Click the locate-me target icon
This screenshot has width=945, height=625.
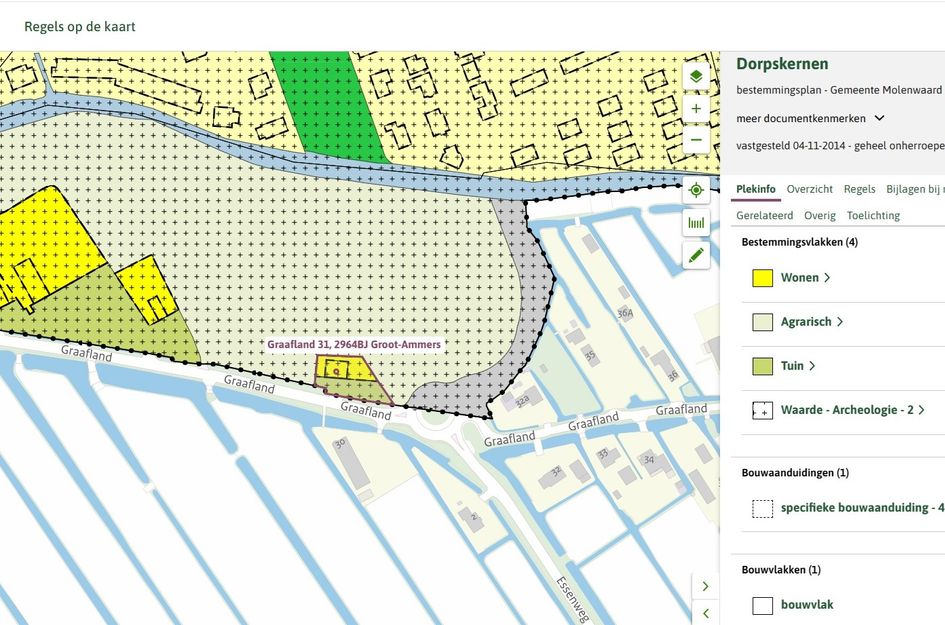[696, 190]
